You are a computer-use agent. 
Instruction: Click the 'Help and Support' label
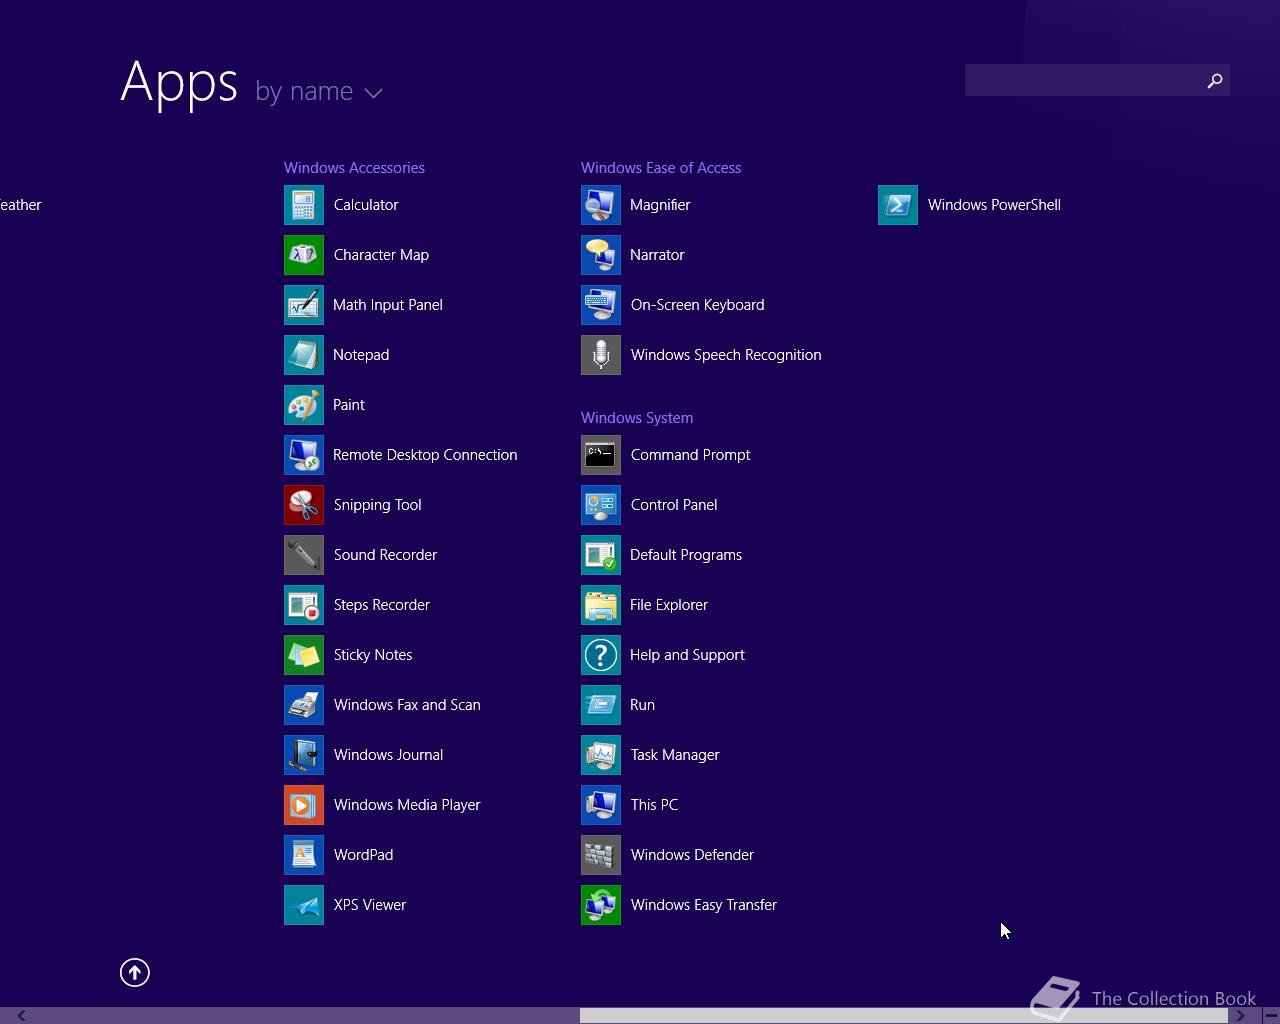coord(687,655)
